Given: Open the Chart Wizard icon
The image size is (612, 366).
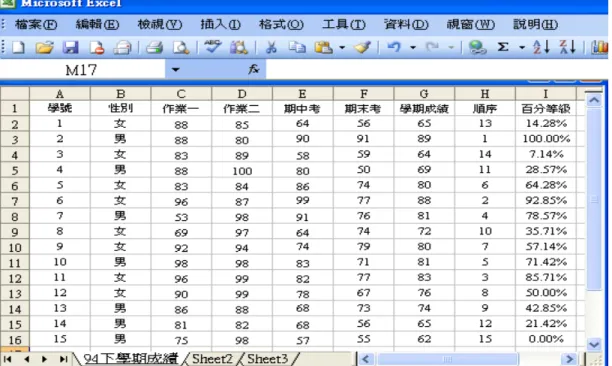Looking at the screenshot, I should [x=600, y=47].
